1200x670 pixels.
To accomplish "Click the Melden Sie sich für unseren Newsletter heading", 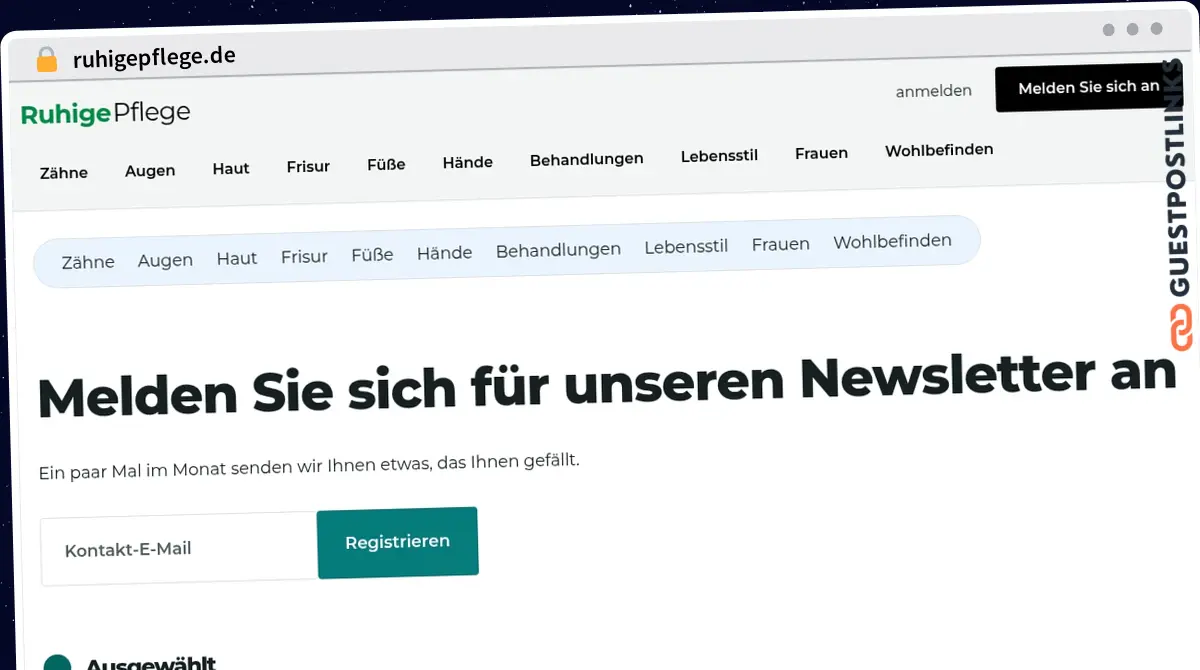I will pyautogui.click(x=606, y=384).
